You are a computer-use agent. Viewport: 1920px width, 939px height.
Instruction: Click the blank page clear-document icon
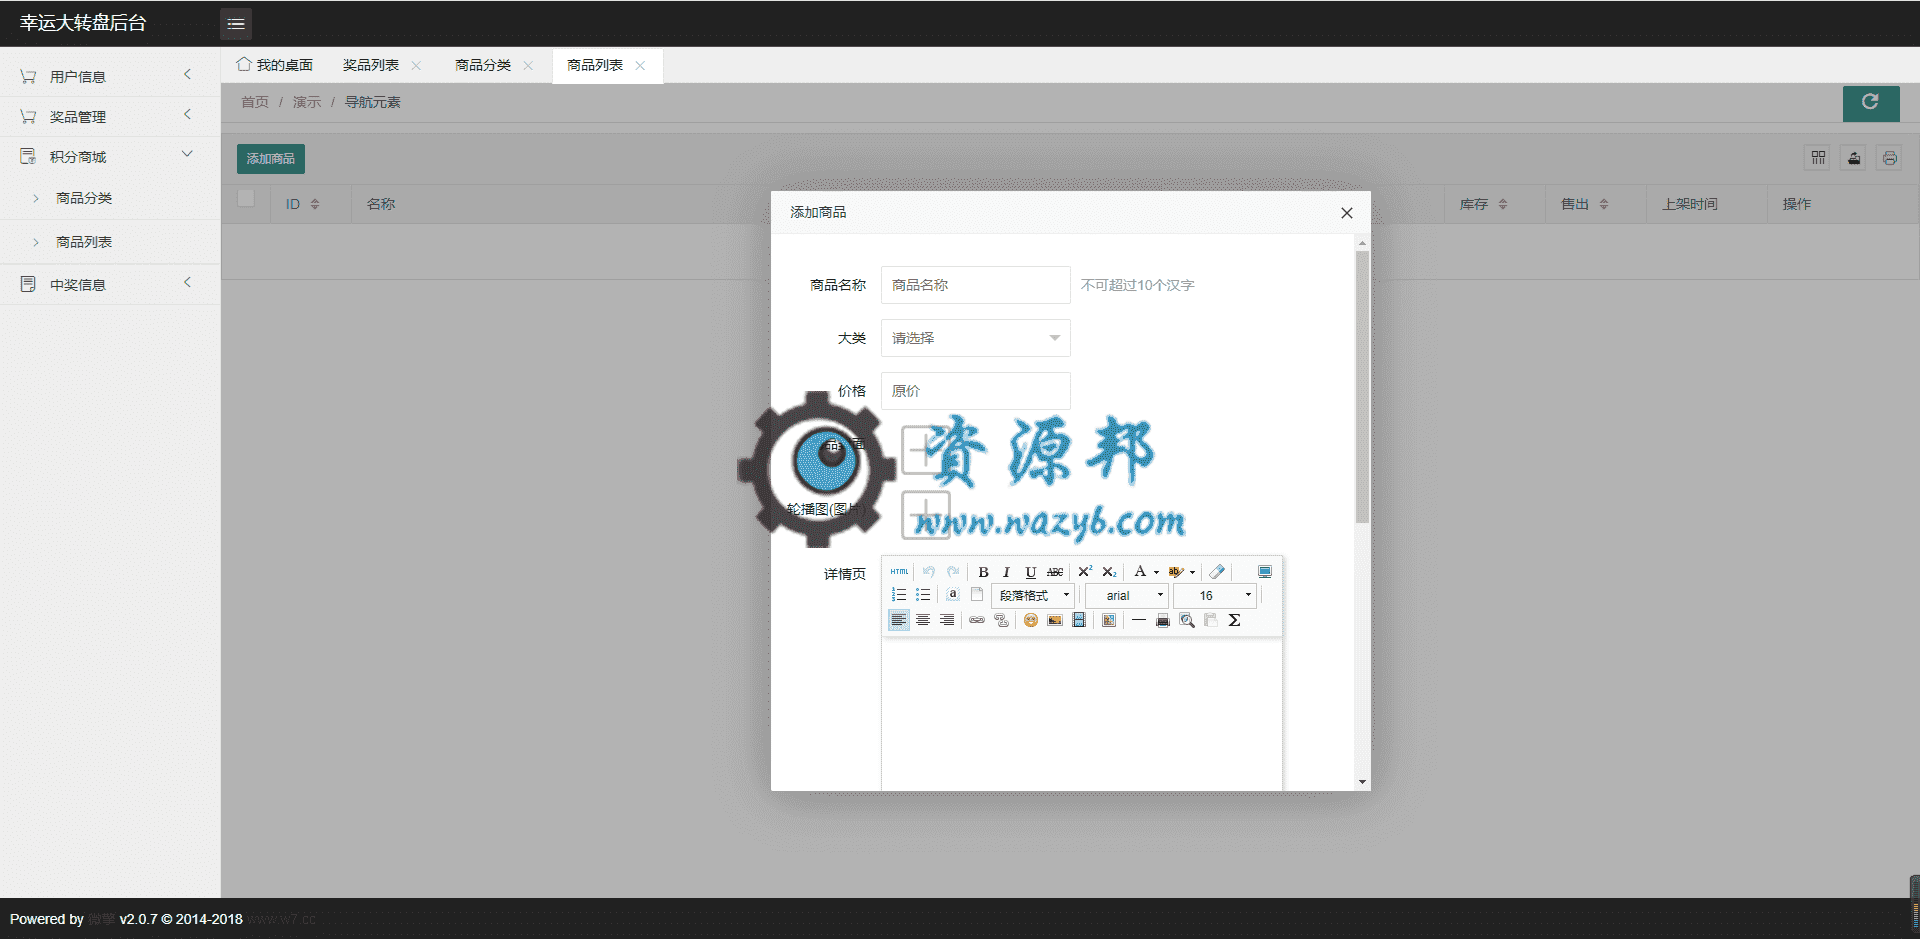[x=977, y=595]
